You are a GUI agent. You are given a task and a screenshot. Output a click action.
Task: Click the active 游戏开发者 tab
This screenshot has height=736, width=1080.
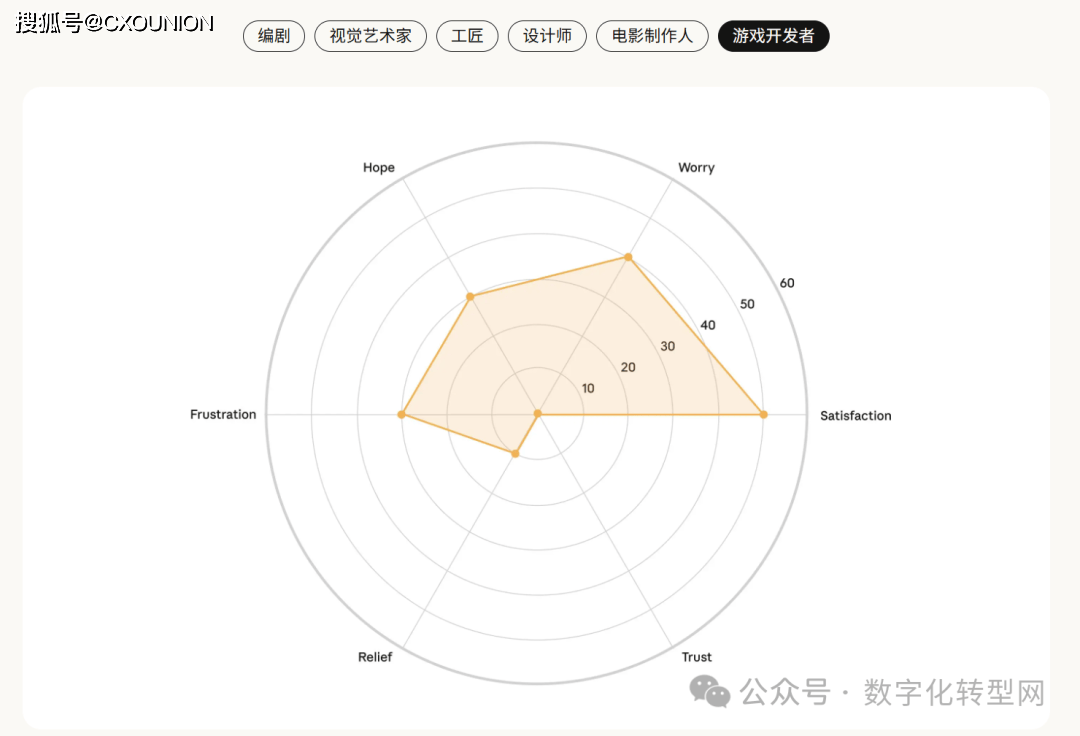[773, 36]
